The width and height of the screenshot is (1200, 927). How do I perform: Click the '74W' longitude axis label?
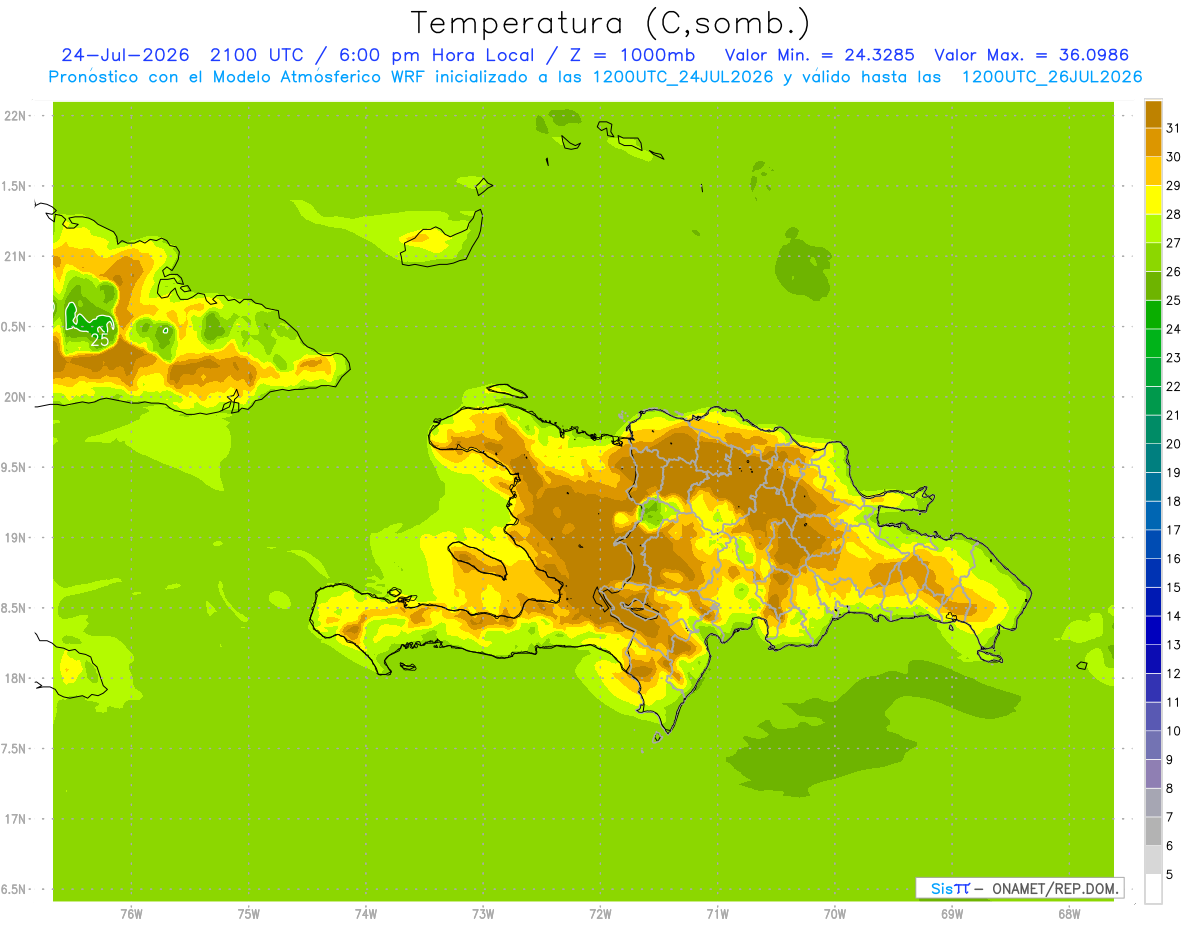click(366, 913)
